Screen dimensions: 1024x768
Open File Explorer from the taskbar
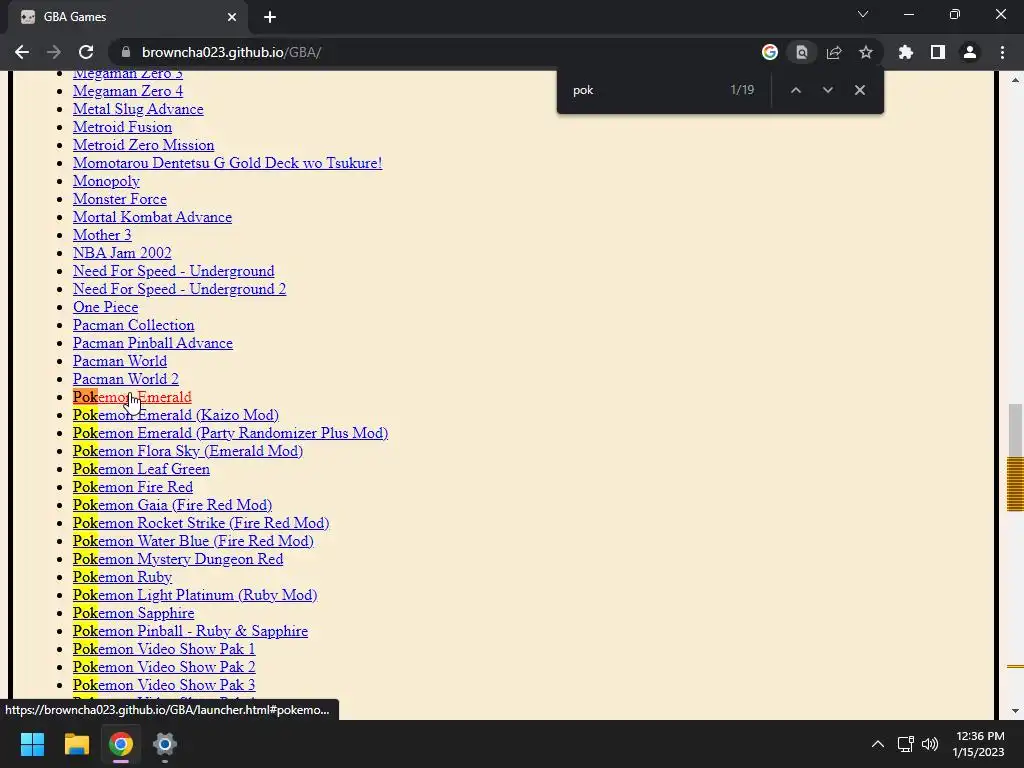click(76, 744)
